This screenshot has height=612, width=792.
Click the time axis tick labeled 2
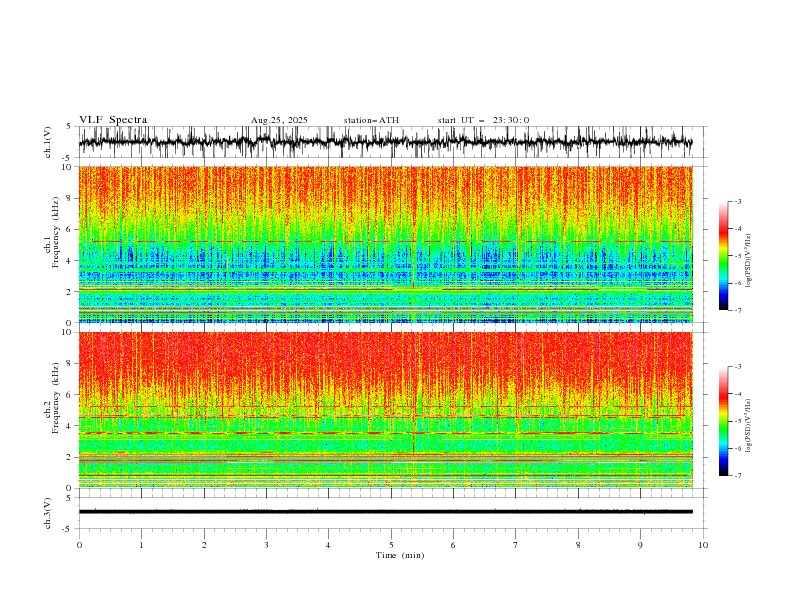(204, 545)
